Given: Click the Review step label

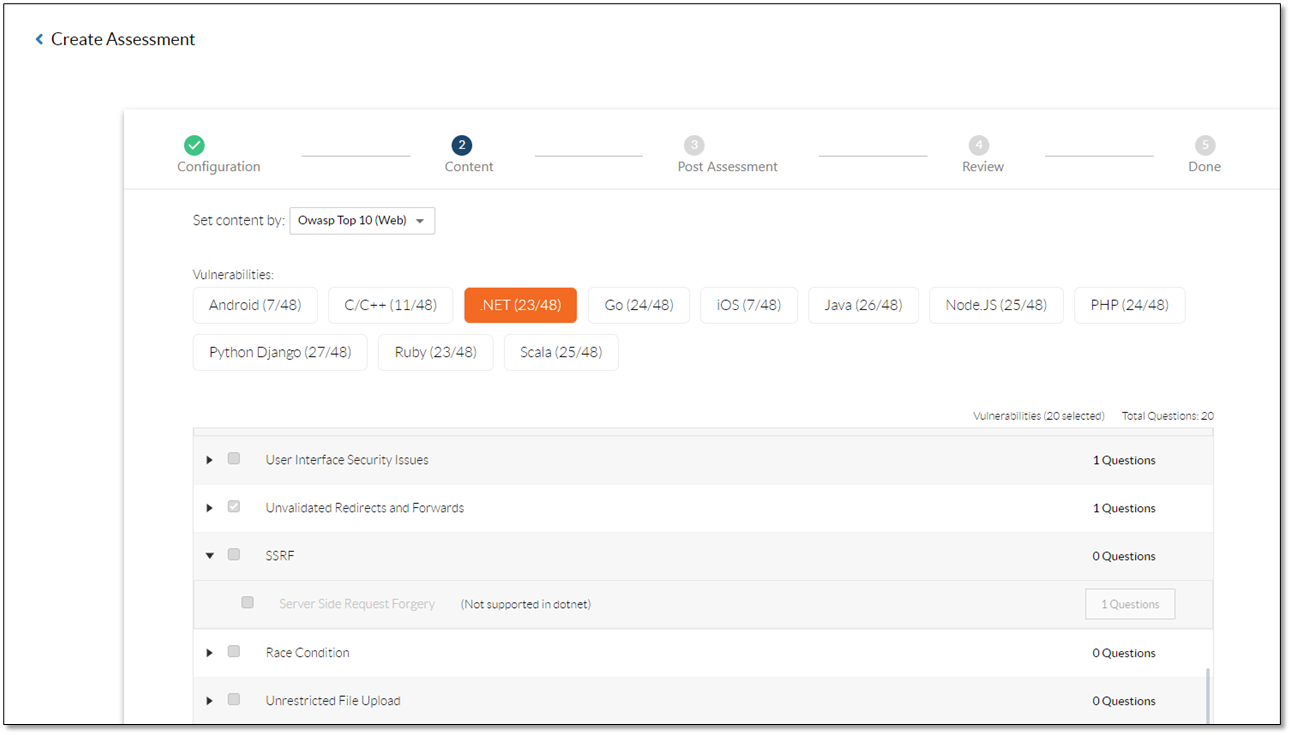Looking at the screenshot, I should pos(983,167).
